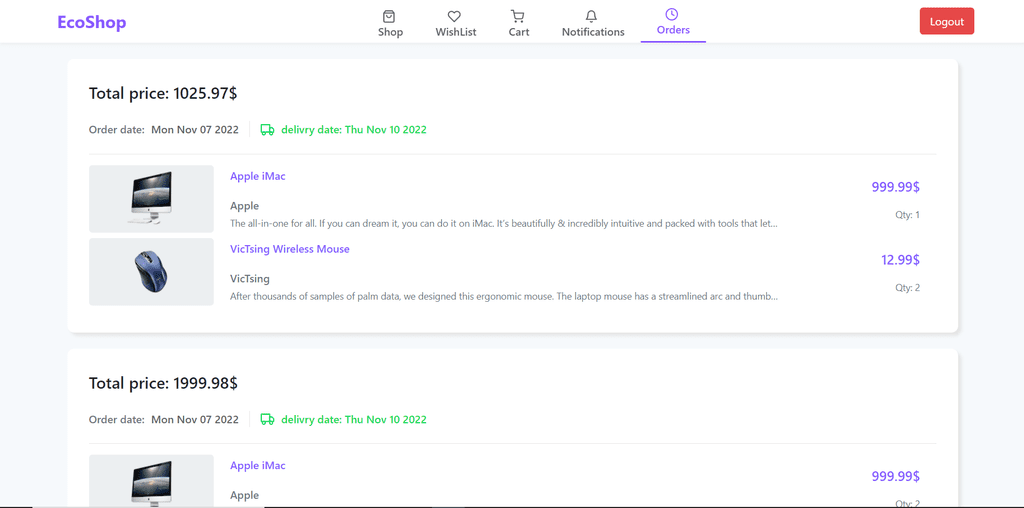Click delivery date text in 1025.97$ order
1024x508 pixels.
(x=353, y=129)
